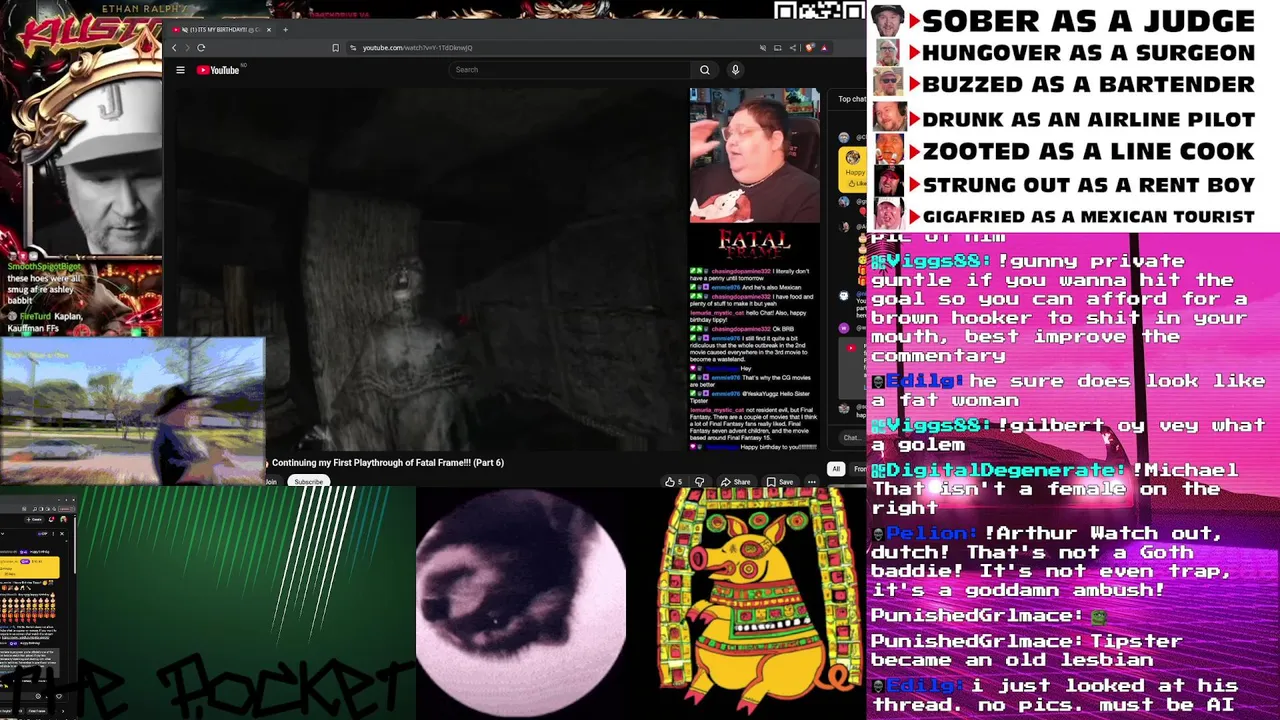Click the HUNGOVER AS A SURGEON label
The image size is (1280, 720).
tap(1088, 53)
